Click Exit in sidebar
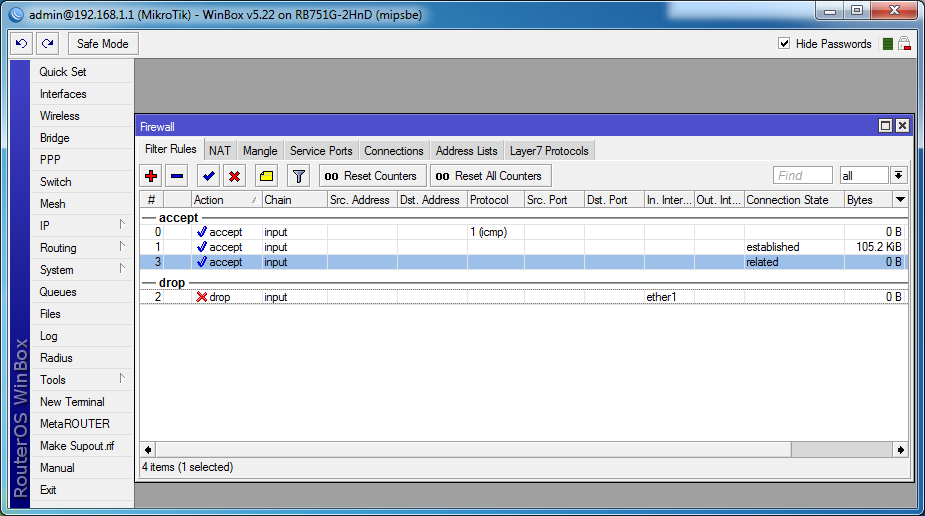Screen dimensions: 925x516 point(48,489)
